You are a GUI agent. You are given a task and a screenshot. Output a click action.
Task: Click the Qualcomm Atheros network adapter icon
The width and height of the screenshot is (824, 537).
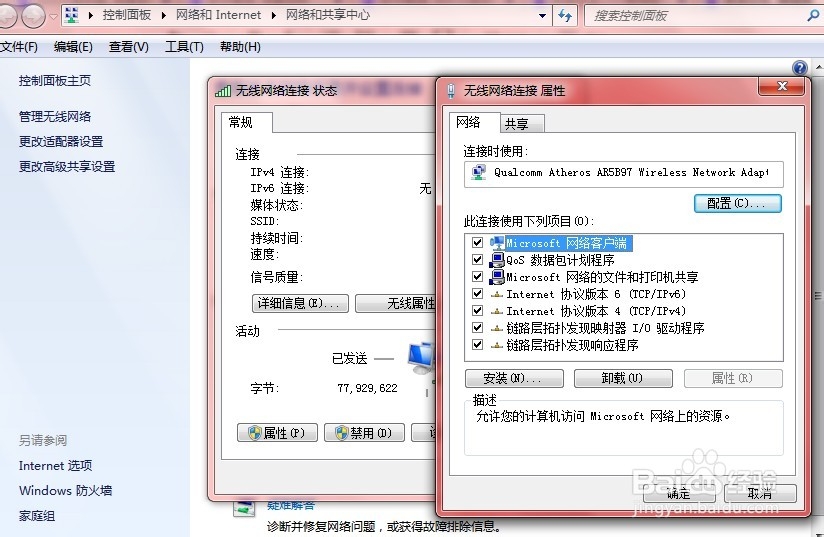point(478,172)
